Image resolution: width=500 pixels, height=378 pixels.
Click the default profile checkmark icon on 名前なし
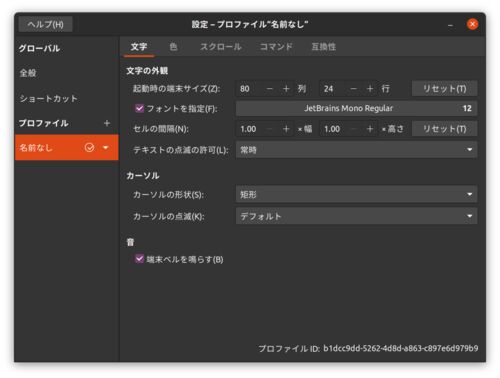(x=89, y=148)
